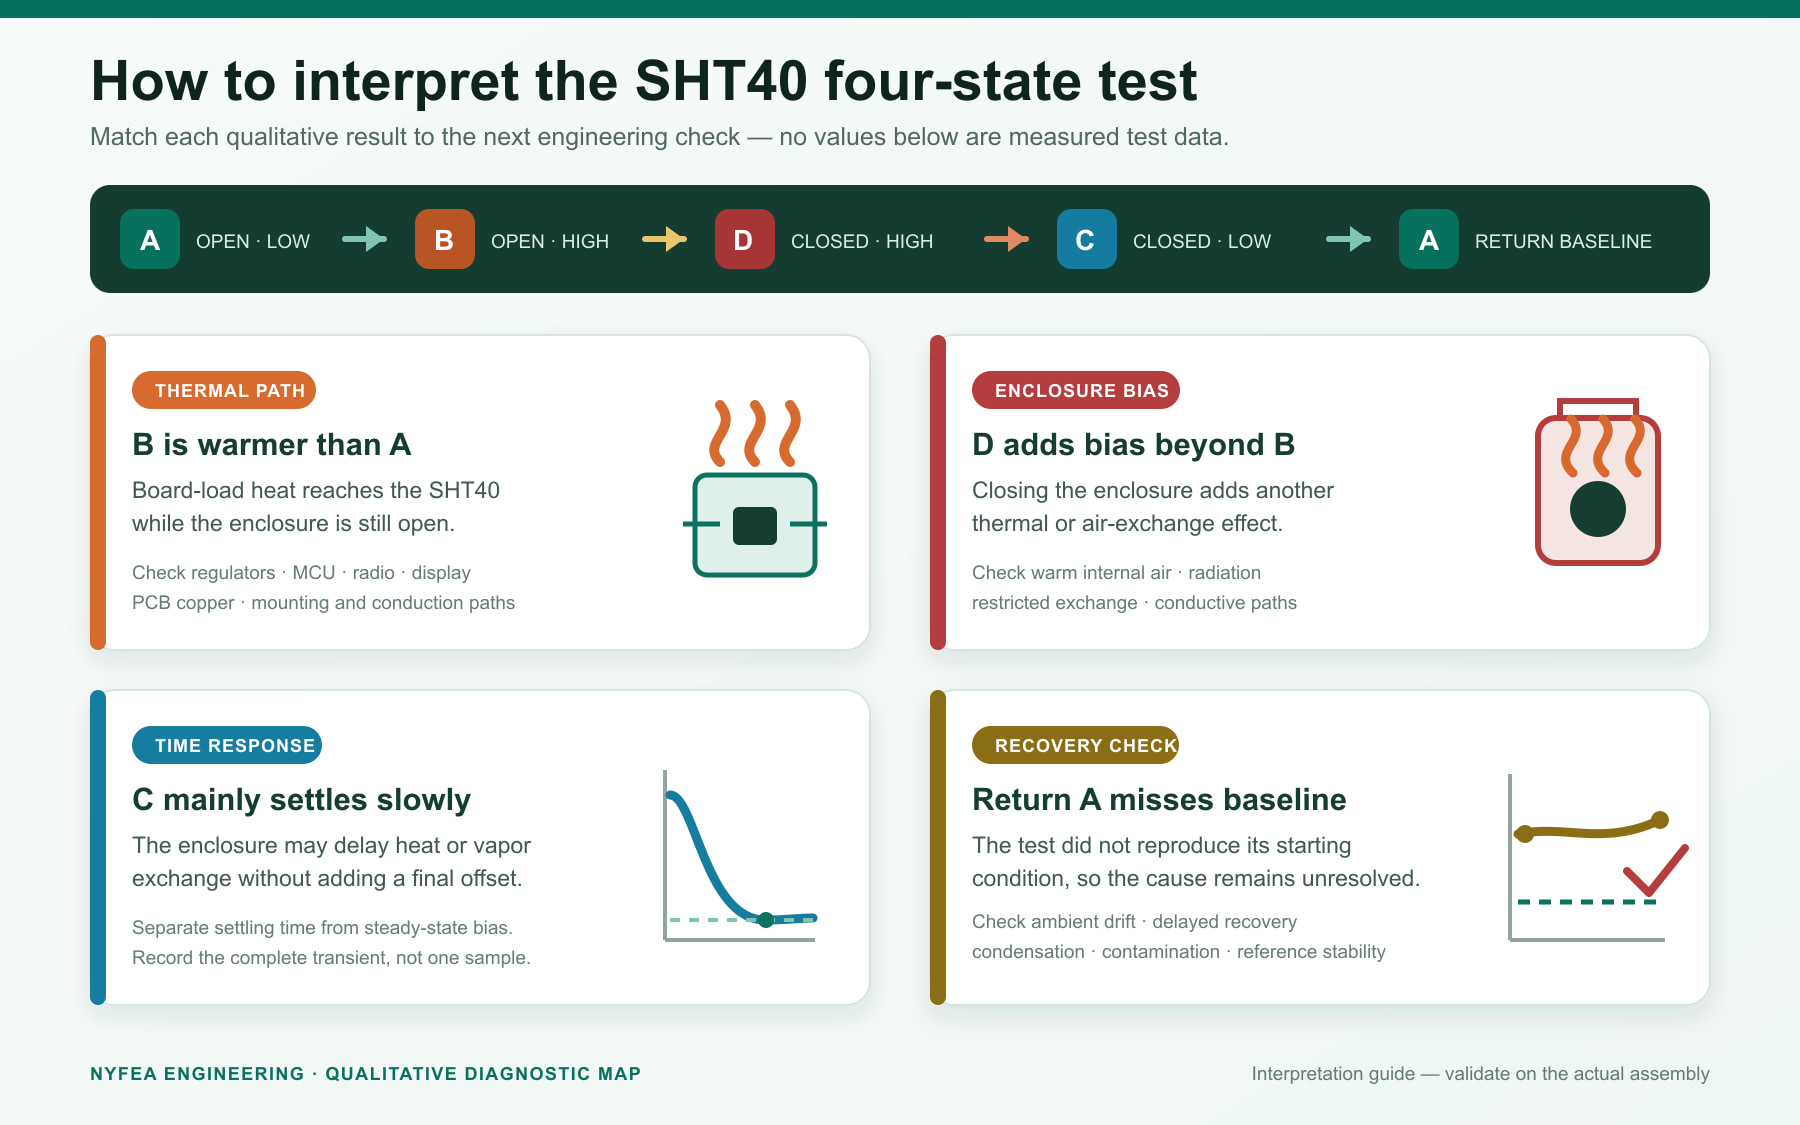This screenshot has width=1800, height=1125.
Task: Select the TIME RESPONSE tag
Action: tap(227, 745)
